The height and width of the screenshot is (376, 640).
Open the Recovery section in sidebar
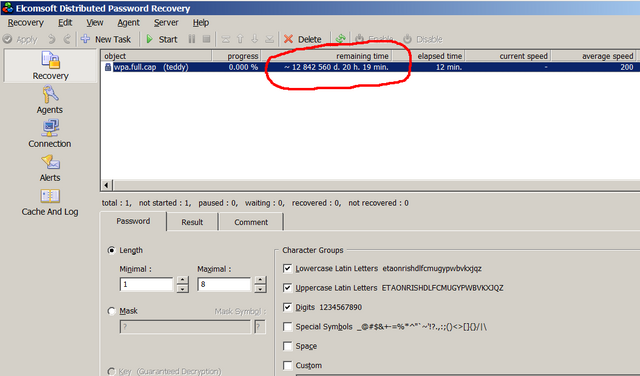point(50,65)
